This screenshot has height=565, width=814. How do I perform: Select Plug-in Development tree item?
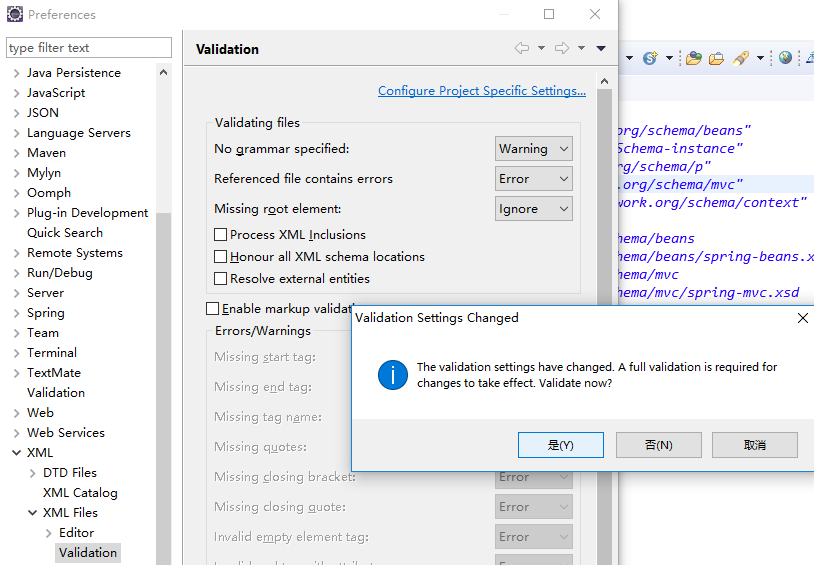88,213
